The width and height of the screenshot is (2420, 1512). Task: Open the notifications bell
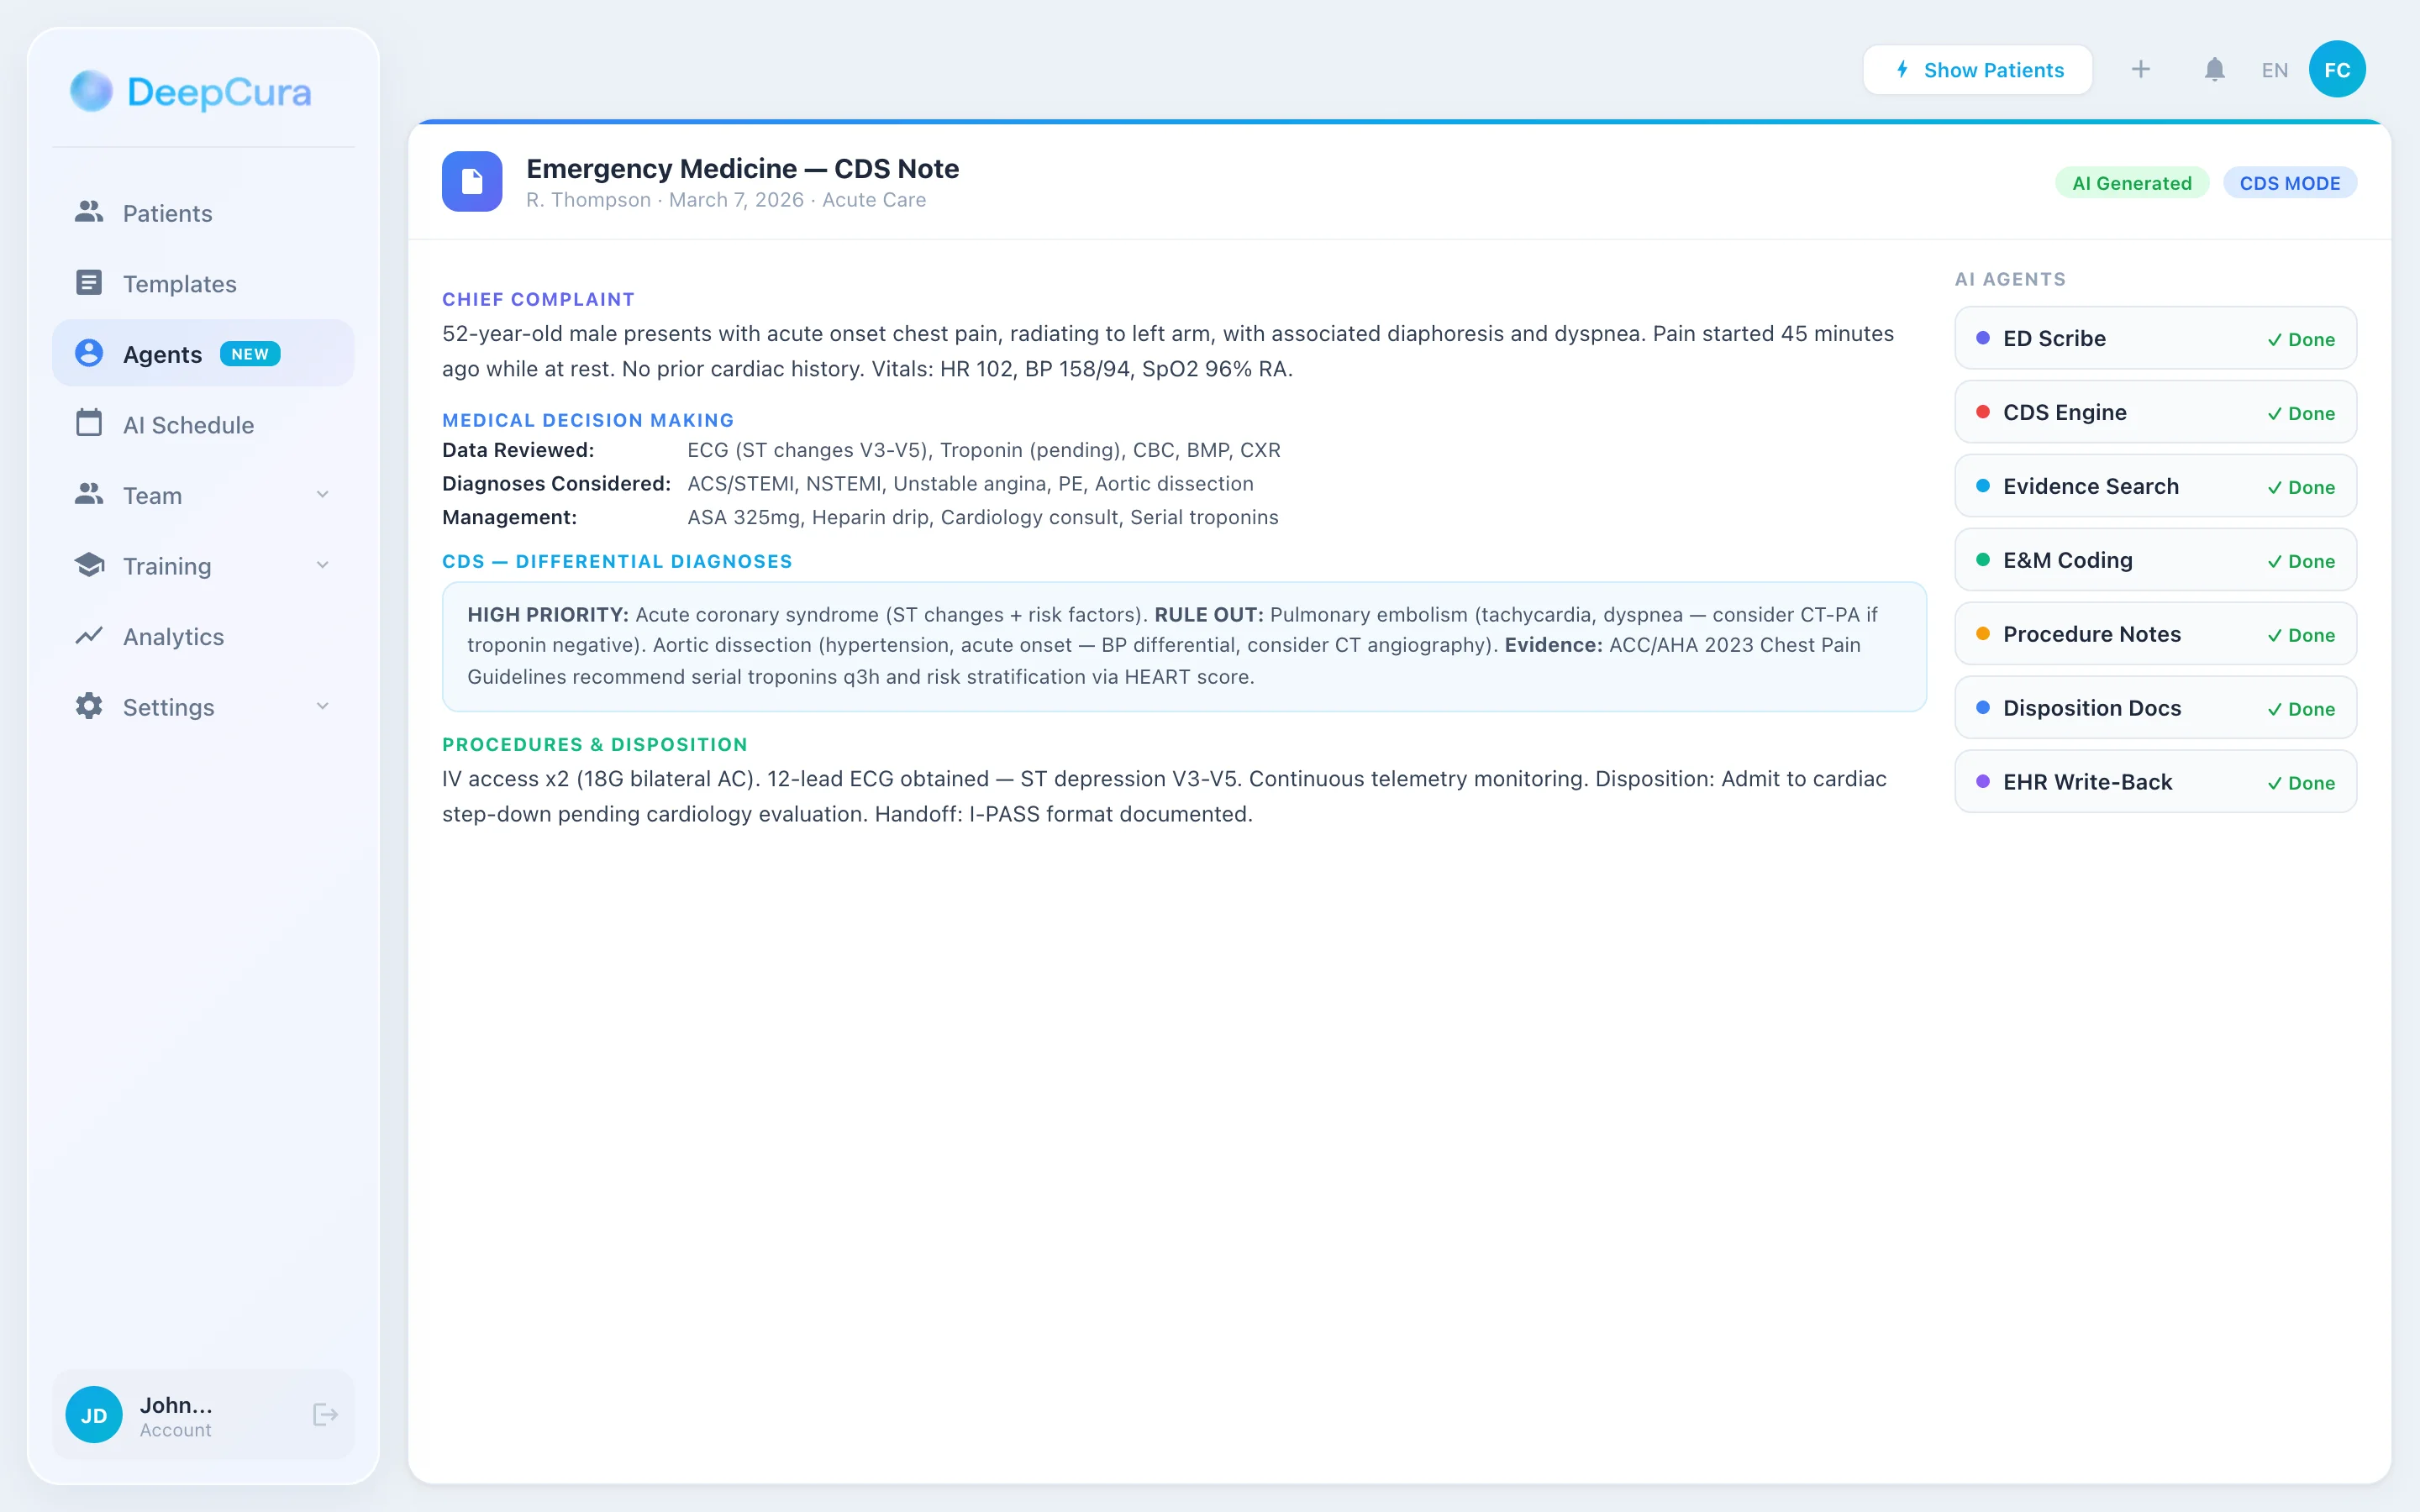tap(2213, 69)
